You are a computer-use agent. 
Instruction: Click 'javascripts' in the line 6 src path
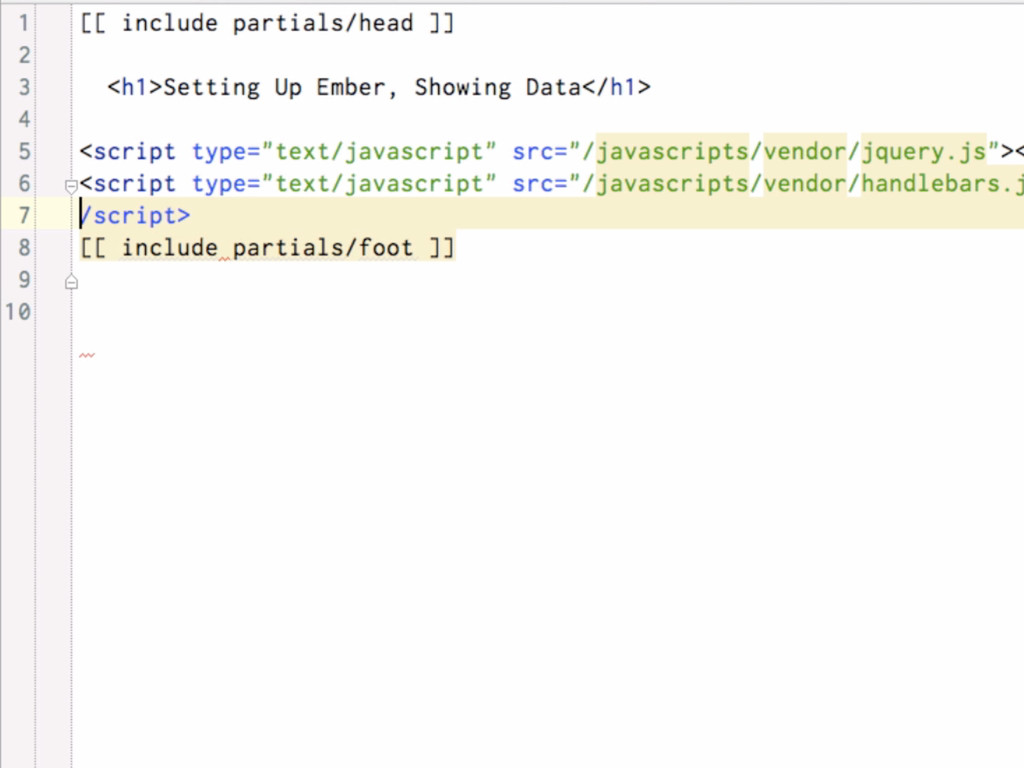coord(673,184)
